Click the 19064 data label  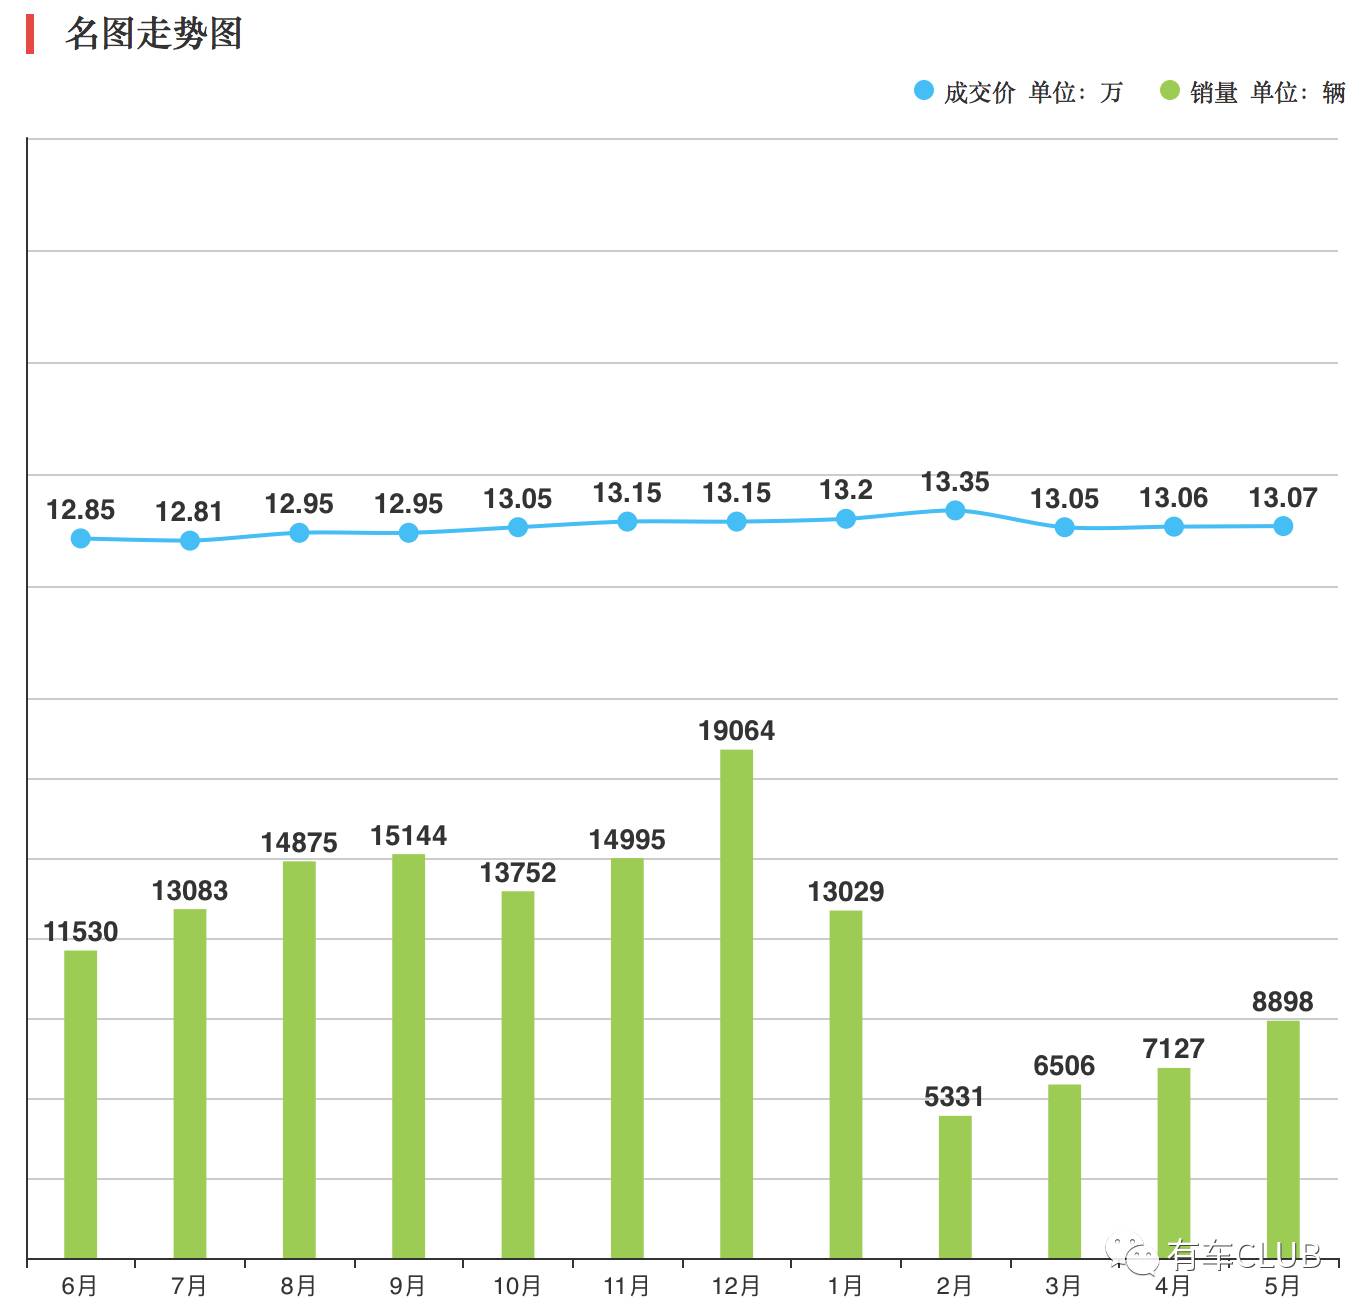[737, 732]
